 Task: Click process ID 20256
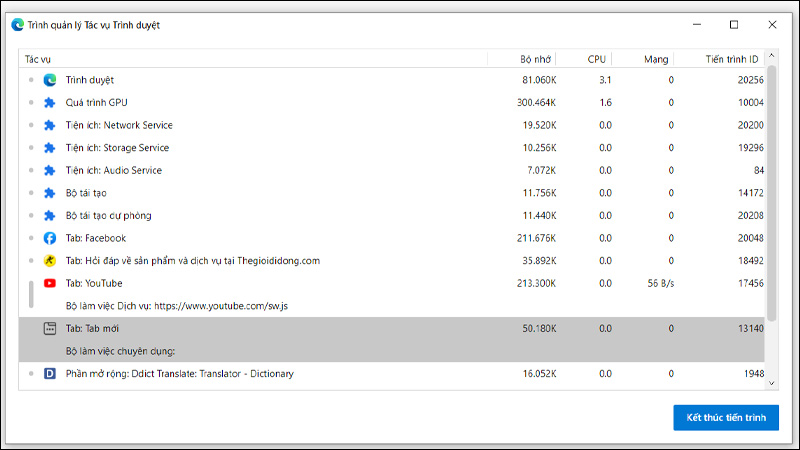click(751, 80)
